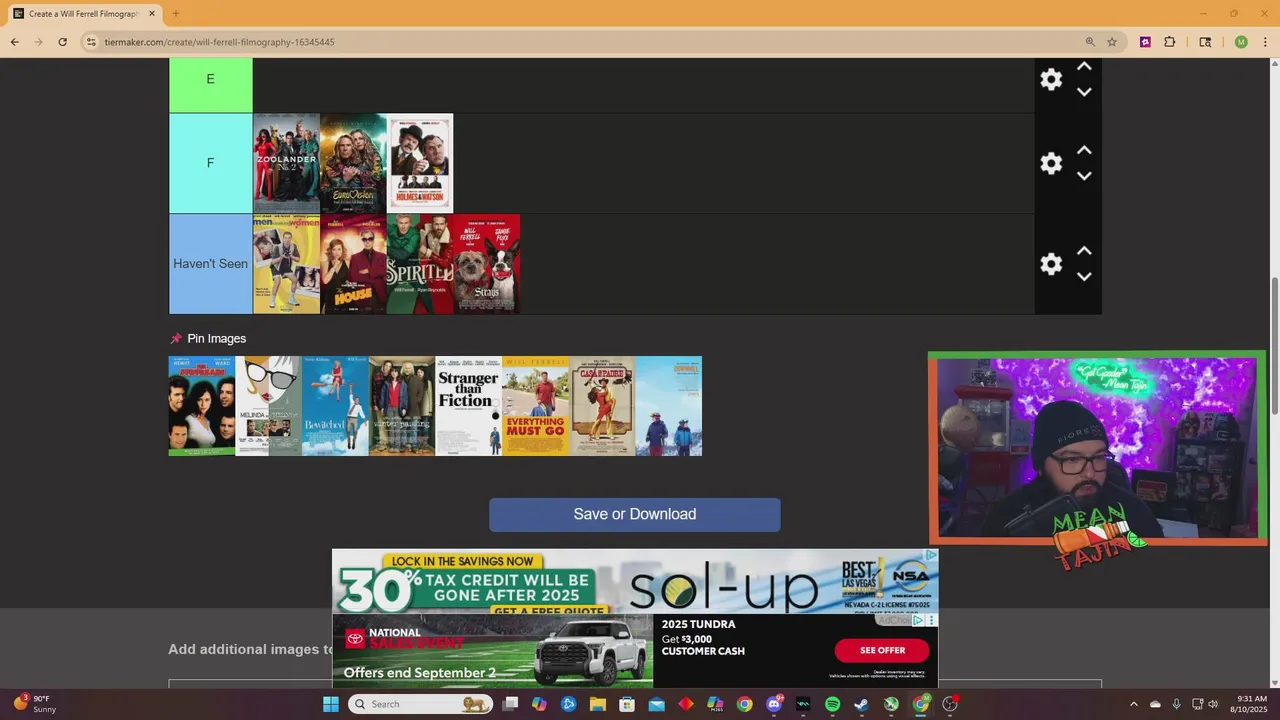Move Haven't Seen row up

[1084, 251]
